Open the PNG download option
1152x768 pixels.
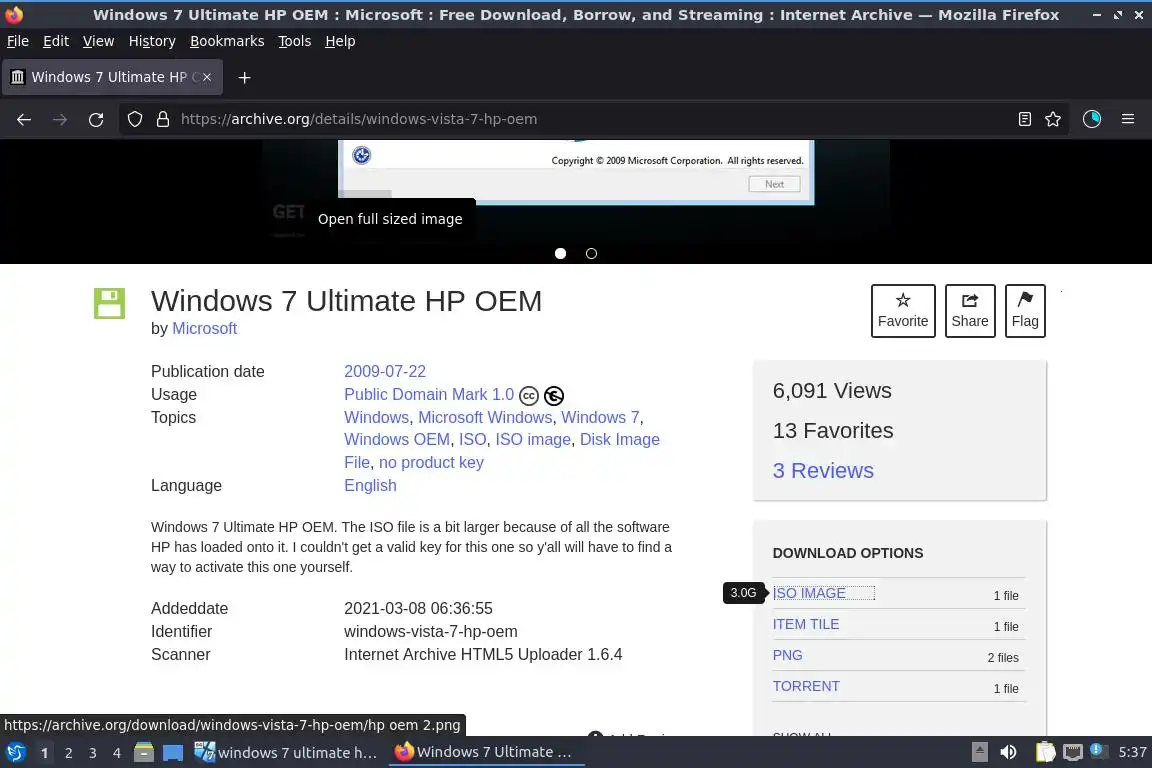(787, 655)
